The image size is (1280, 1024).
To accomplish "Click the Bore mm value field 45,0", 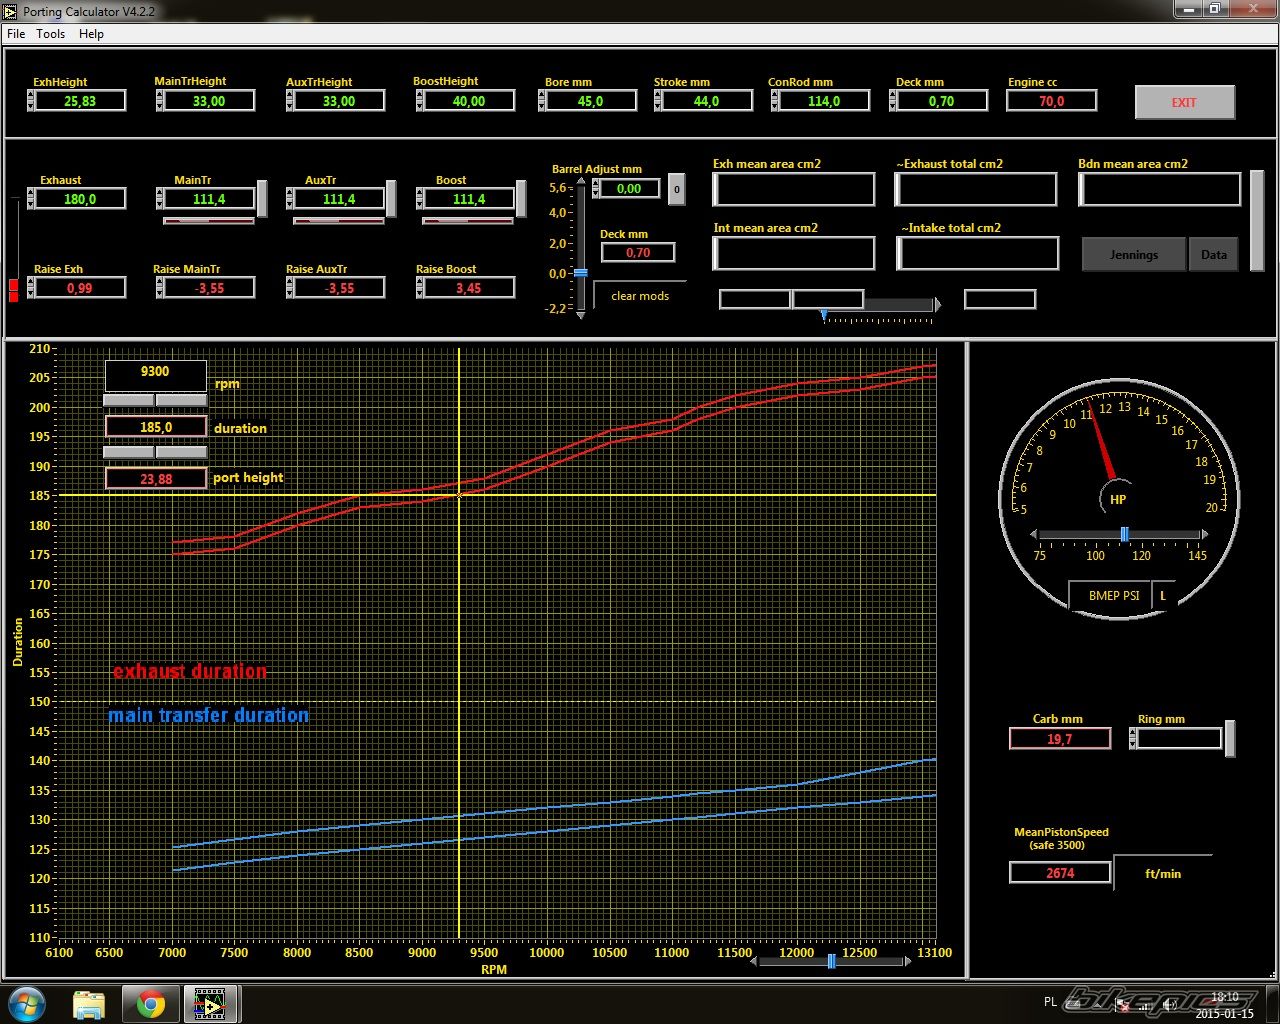I will click(x=591, y=101).
